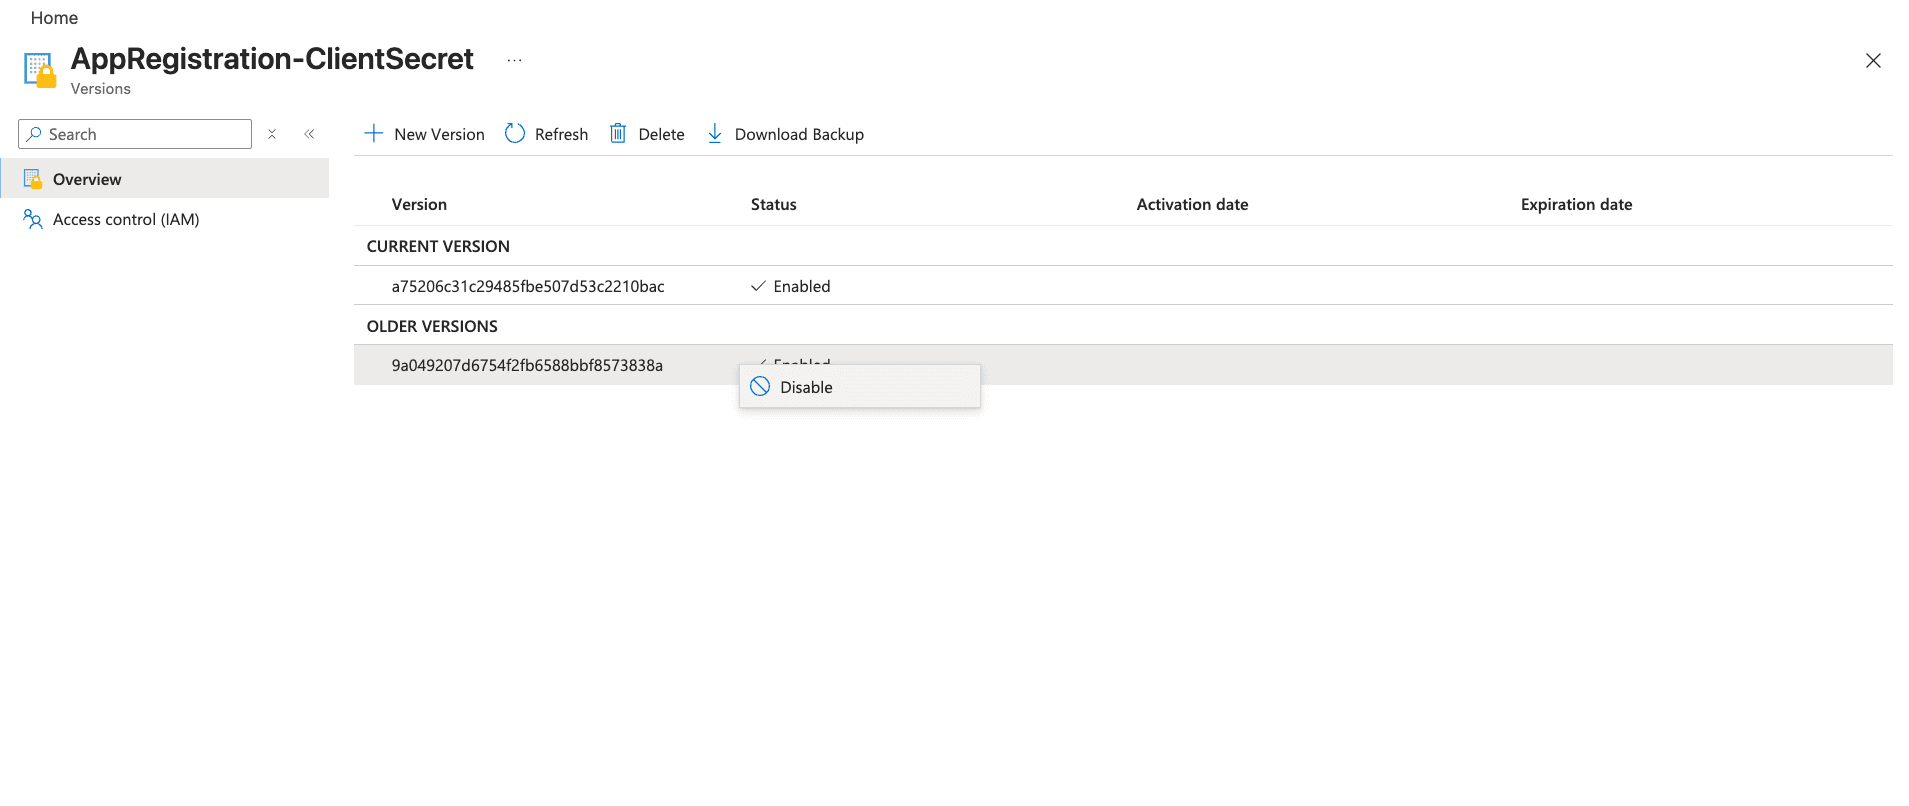Click the Refresh circular arrow icon

point(515,134)
